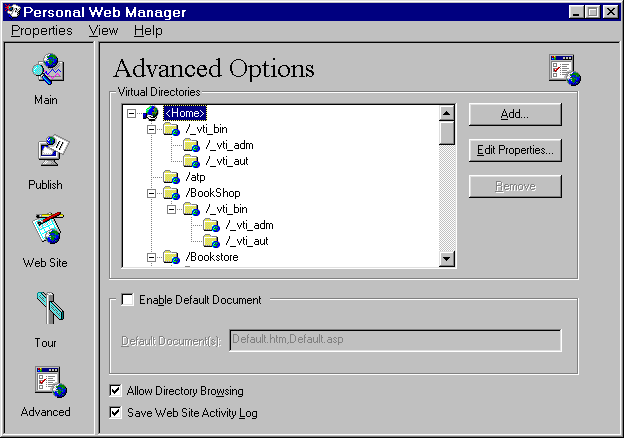Click the directory tree scrollbar thumb

pyautogui.click(x=447, y=133)
